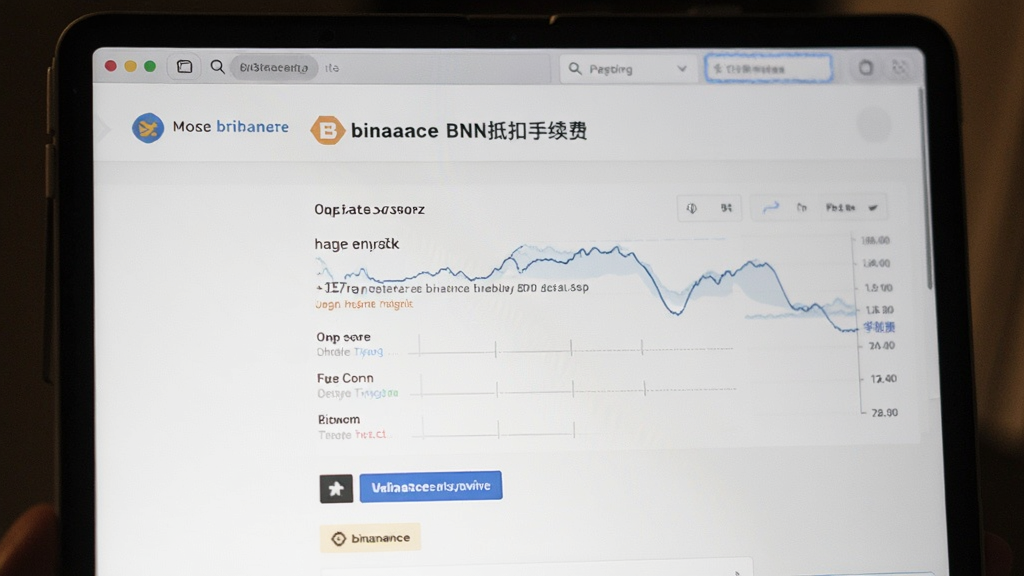Click the yellow minimize window button
Screen dimensions: 1024x576
130,66
